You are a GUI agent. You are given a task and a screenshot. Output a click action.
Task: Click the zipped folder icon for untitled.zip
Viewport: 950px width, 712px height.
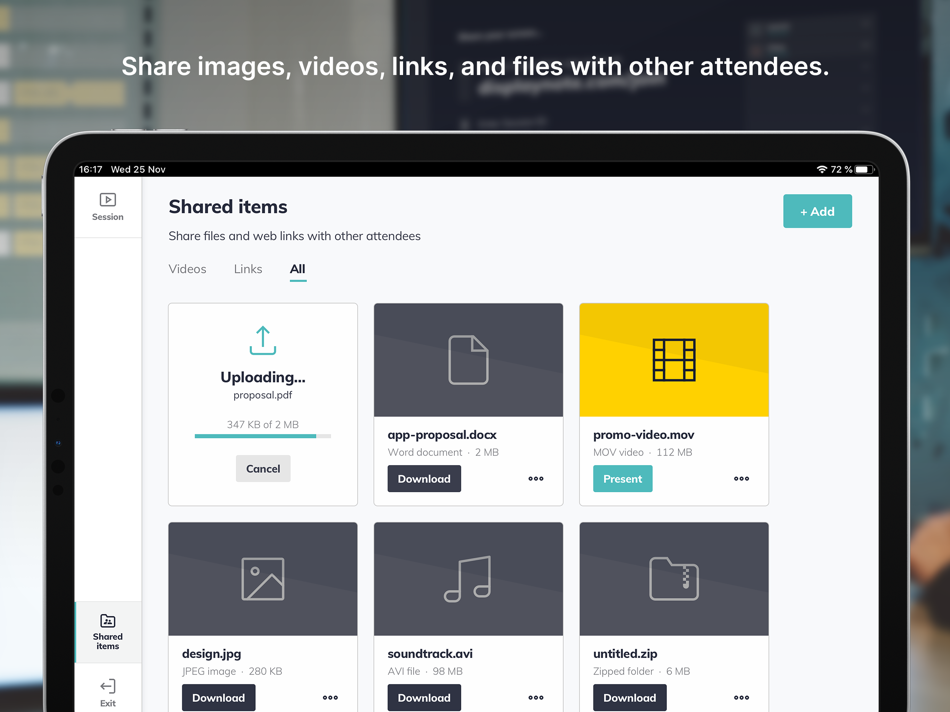click(x=674, y=579)
